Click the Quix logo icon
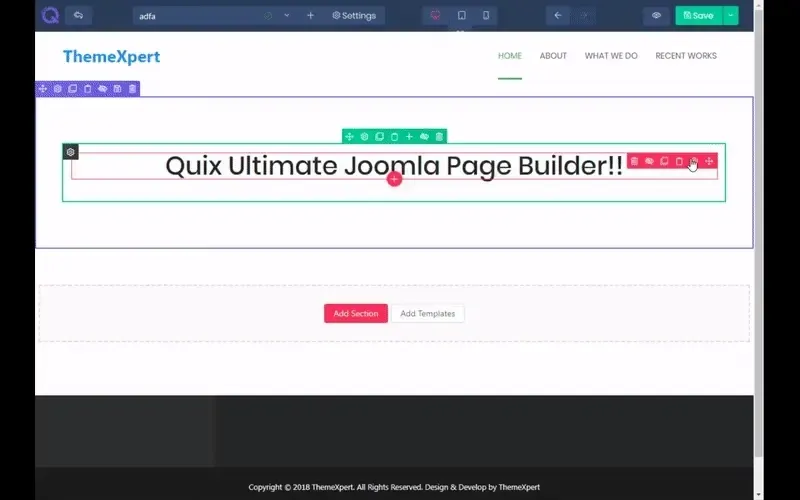The image size is (800, 500). tap(50, 15)
